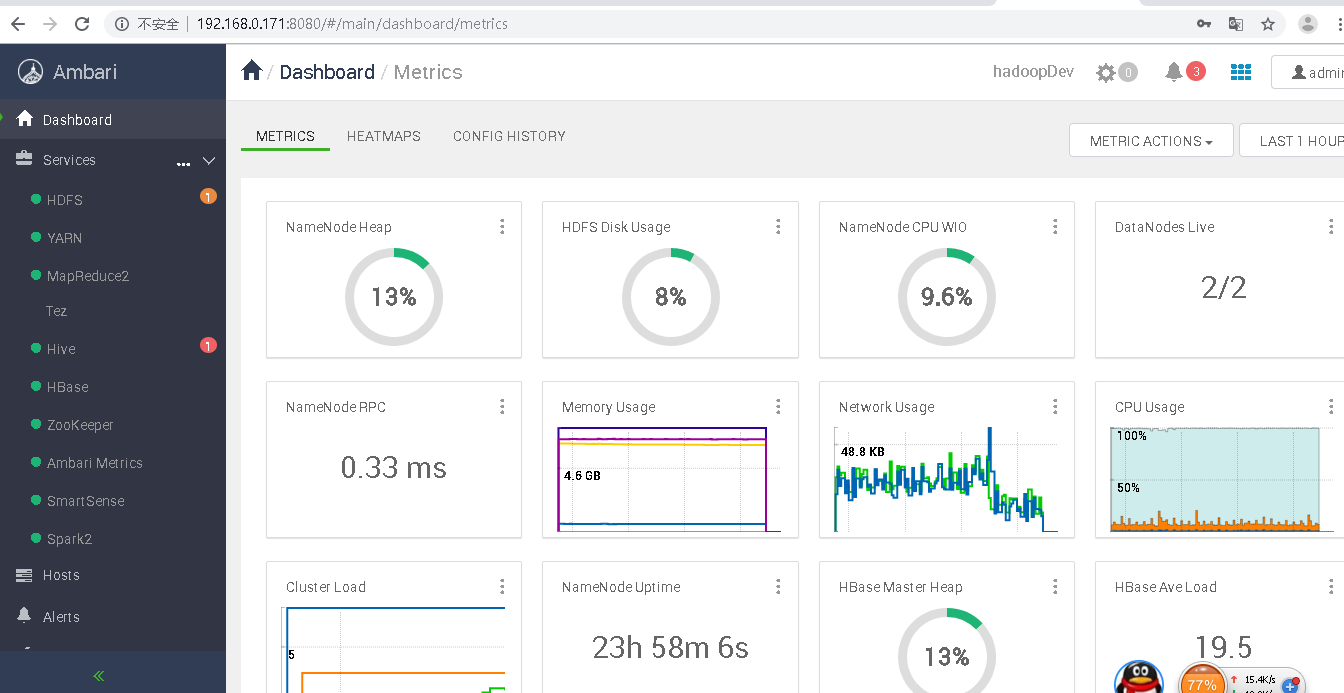1344x693 pixels.
Task: Open HDFS Disk Usage widget menu dots
Action: (778, 227)
